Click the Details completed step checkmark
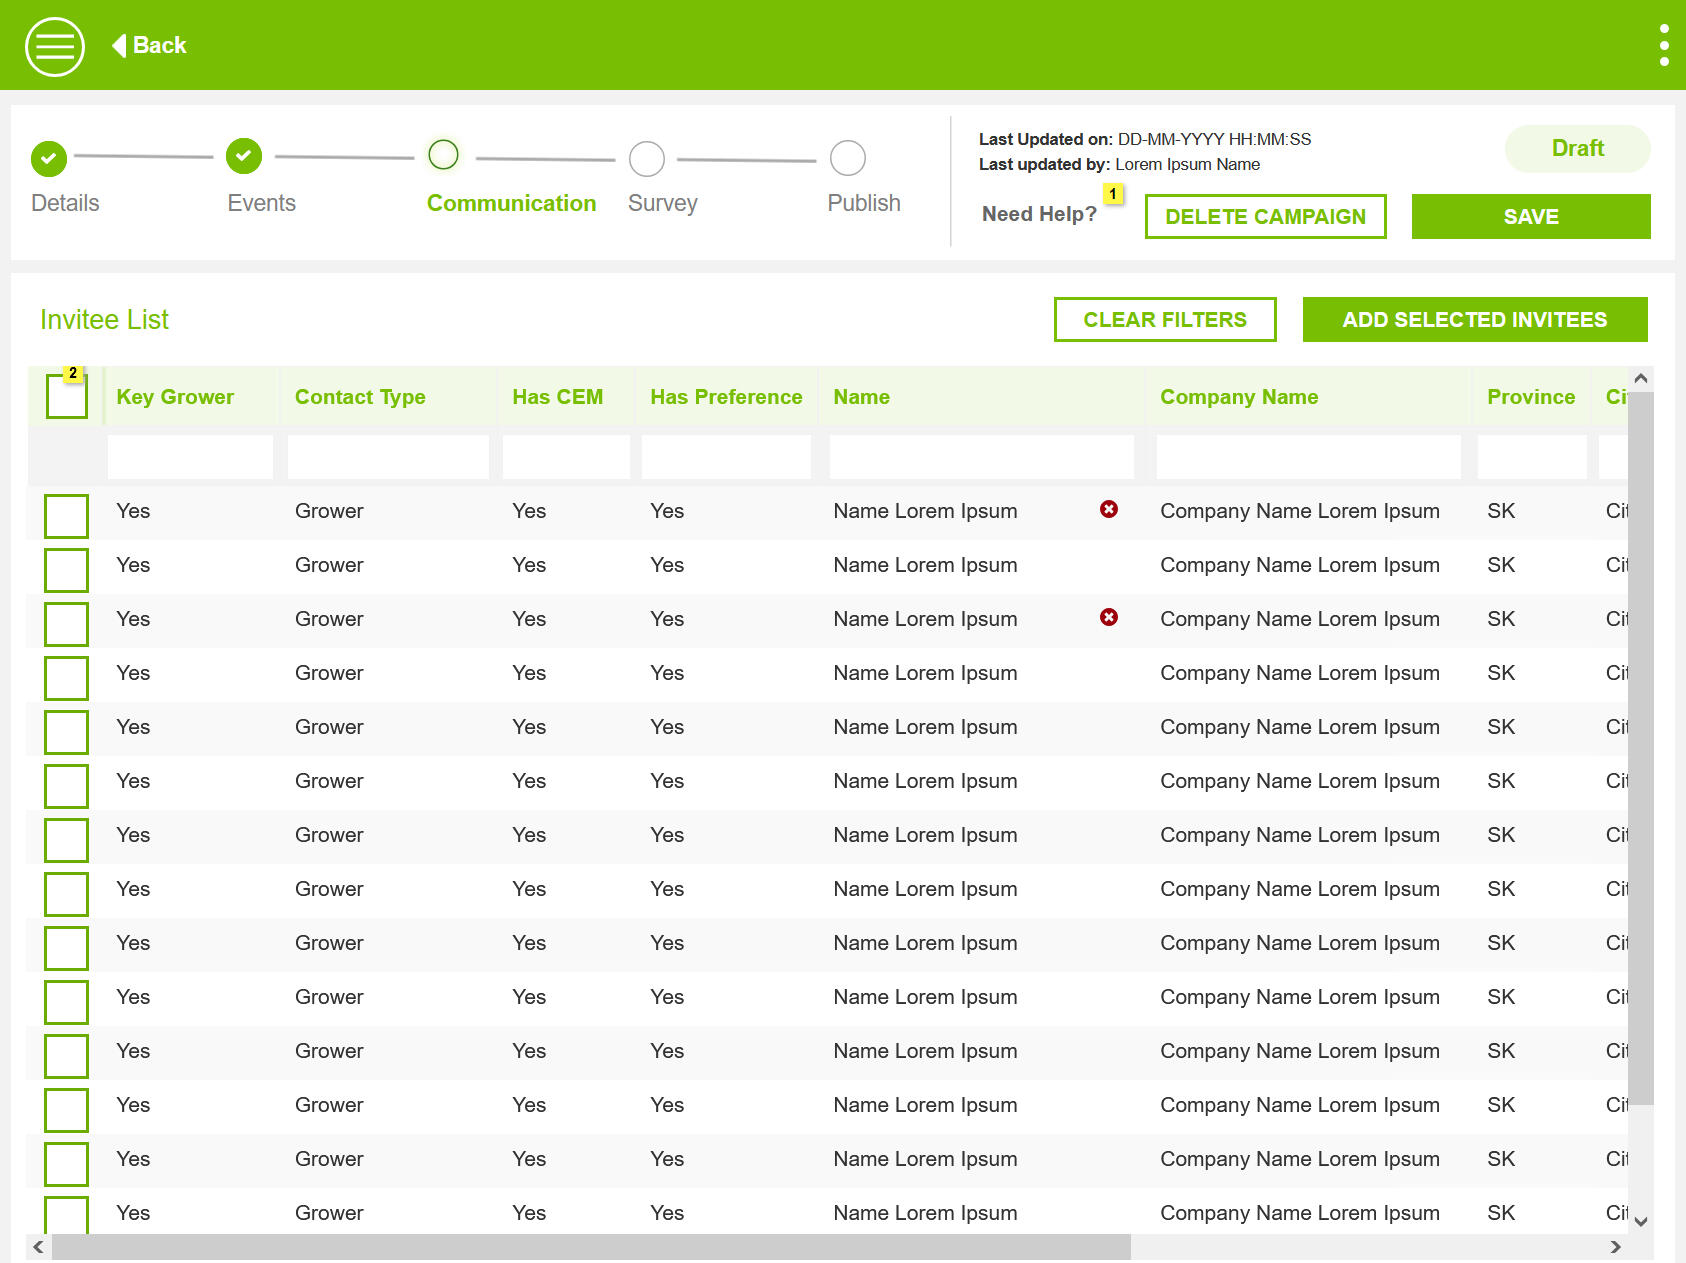 pyautogui.click(x=49, y=158)
